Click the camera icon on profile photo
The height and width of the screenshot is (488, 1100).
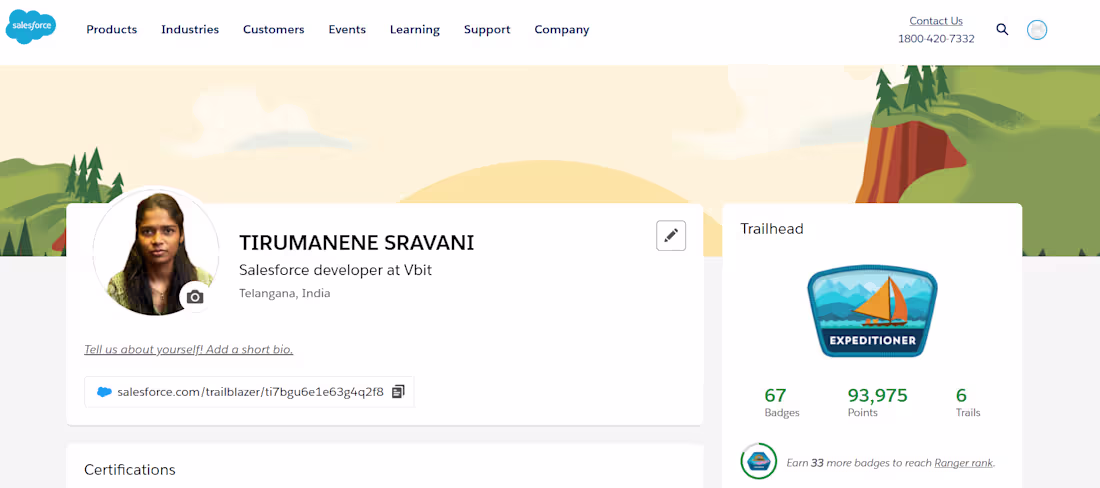[195, 297]
